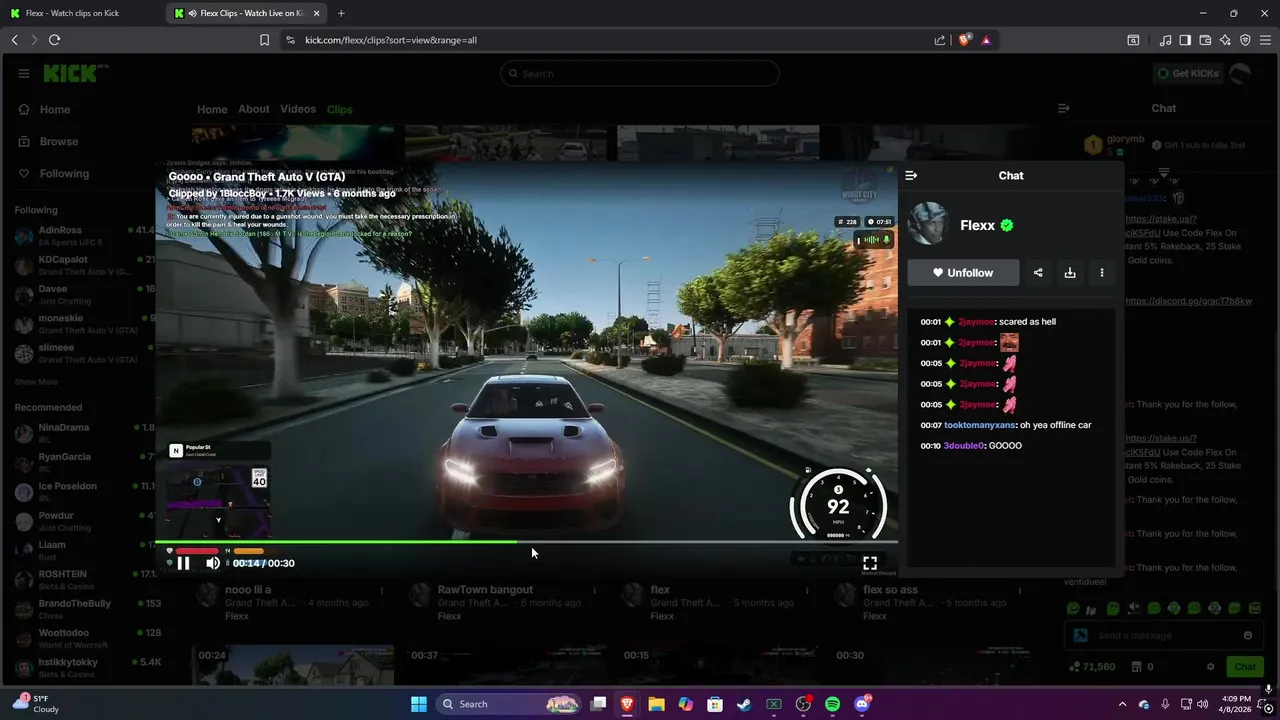The height and width of the screenshot is (720, 1280).
Task: Pause the clip playback
Action: [183, 563]
